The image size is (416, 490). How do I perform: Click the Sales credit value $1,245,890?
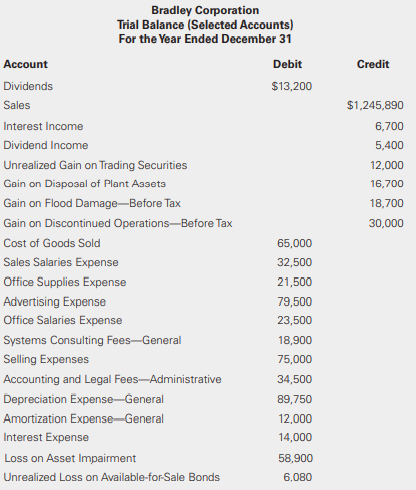click(375, 105)
